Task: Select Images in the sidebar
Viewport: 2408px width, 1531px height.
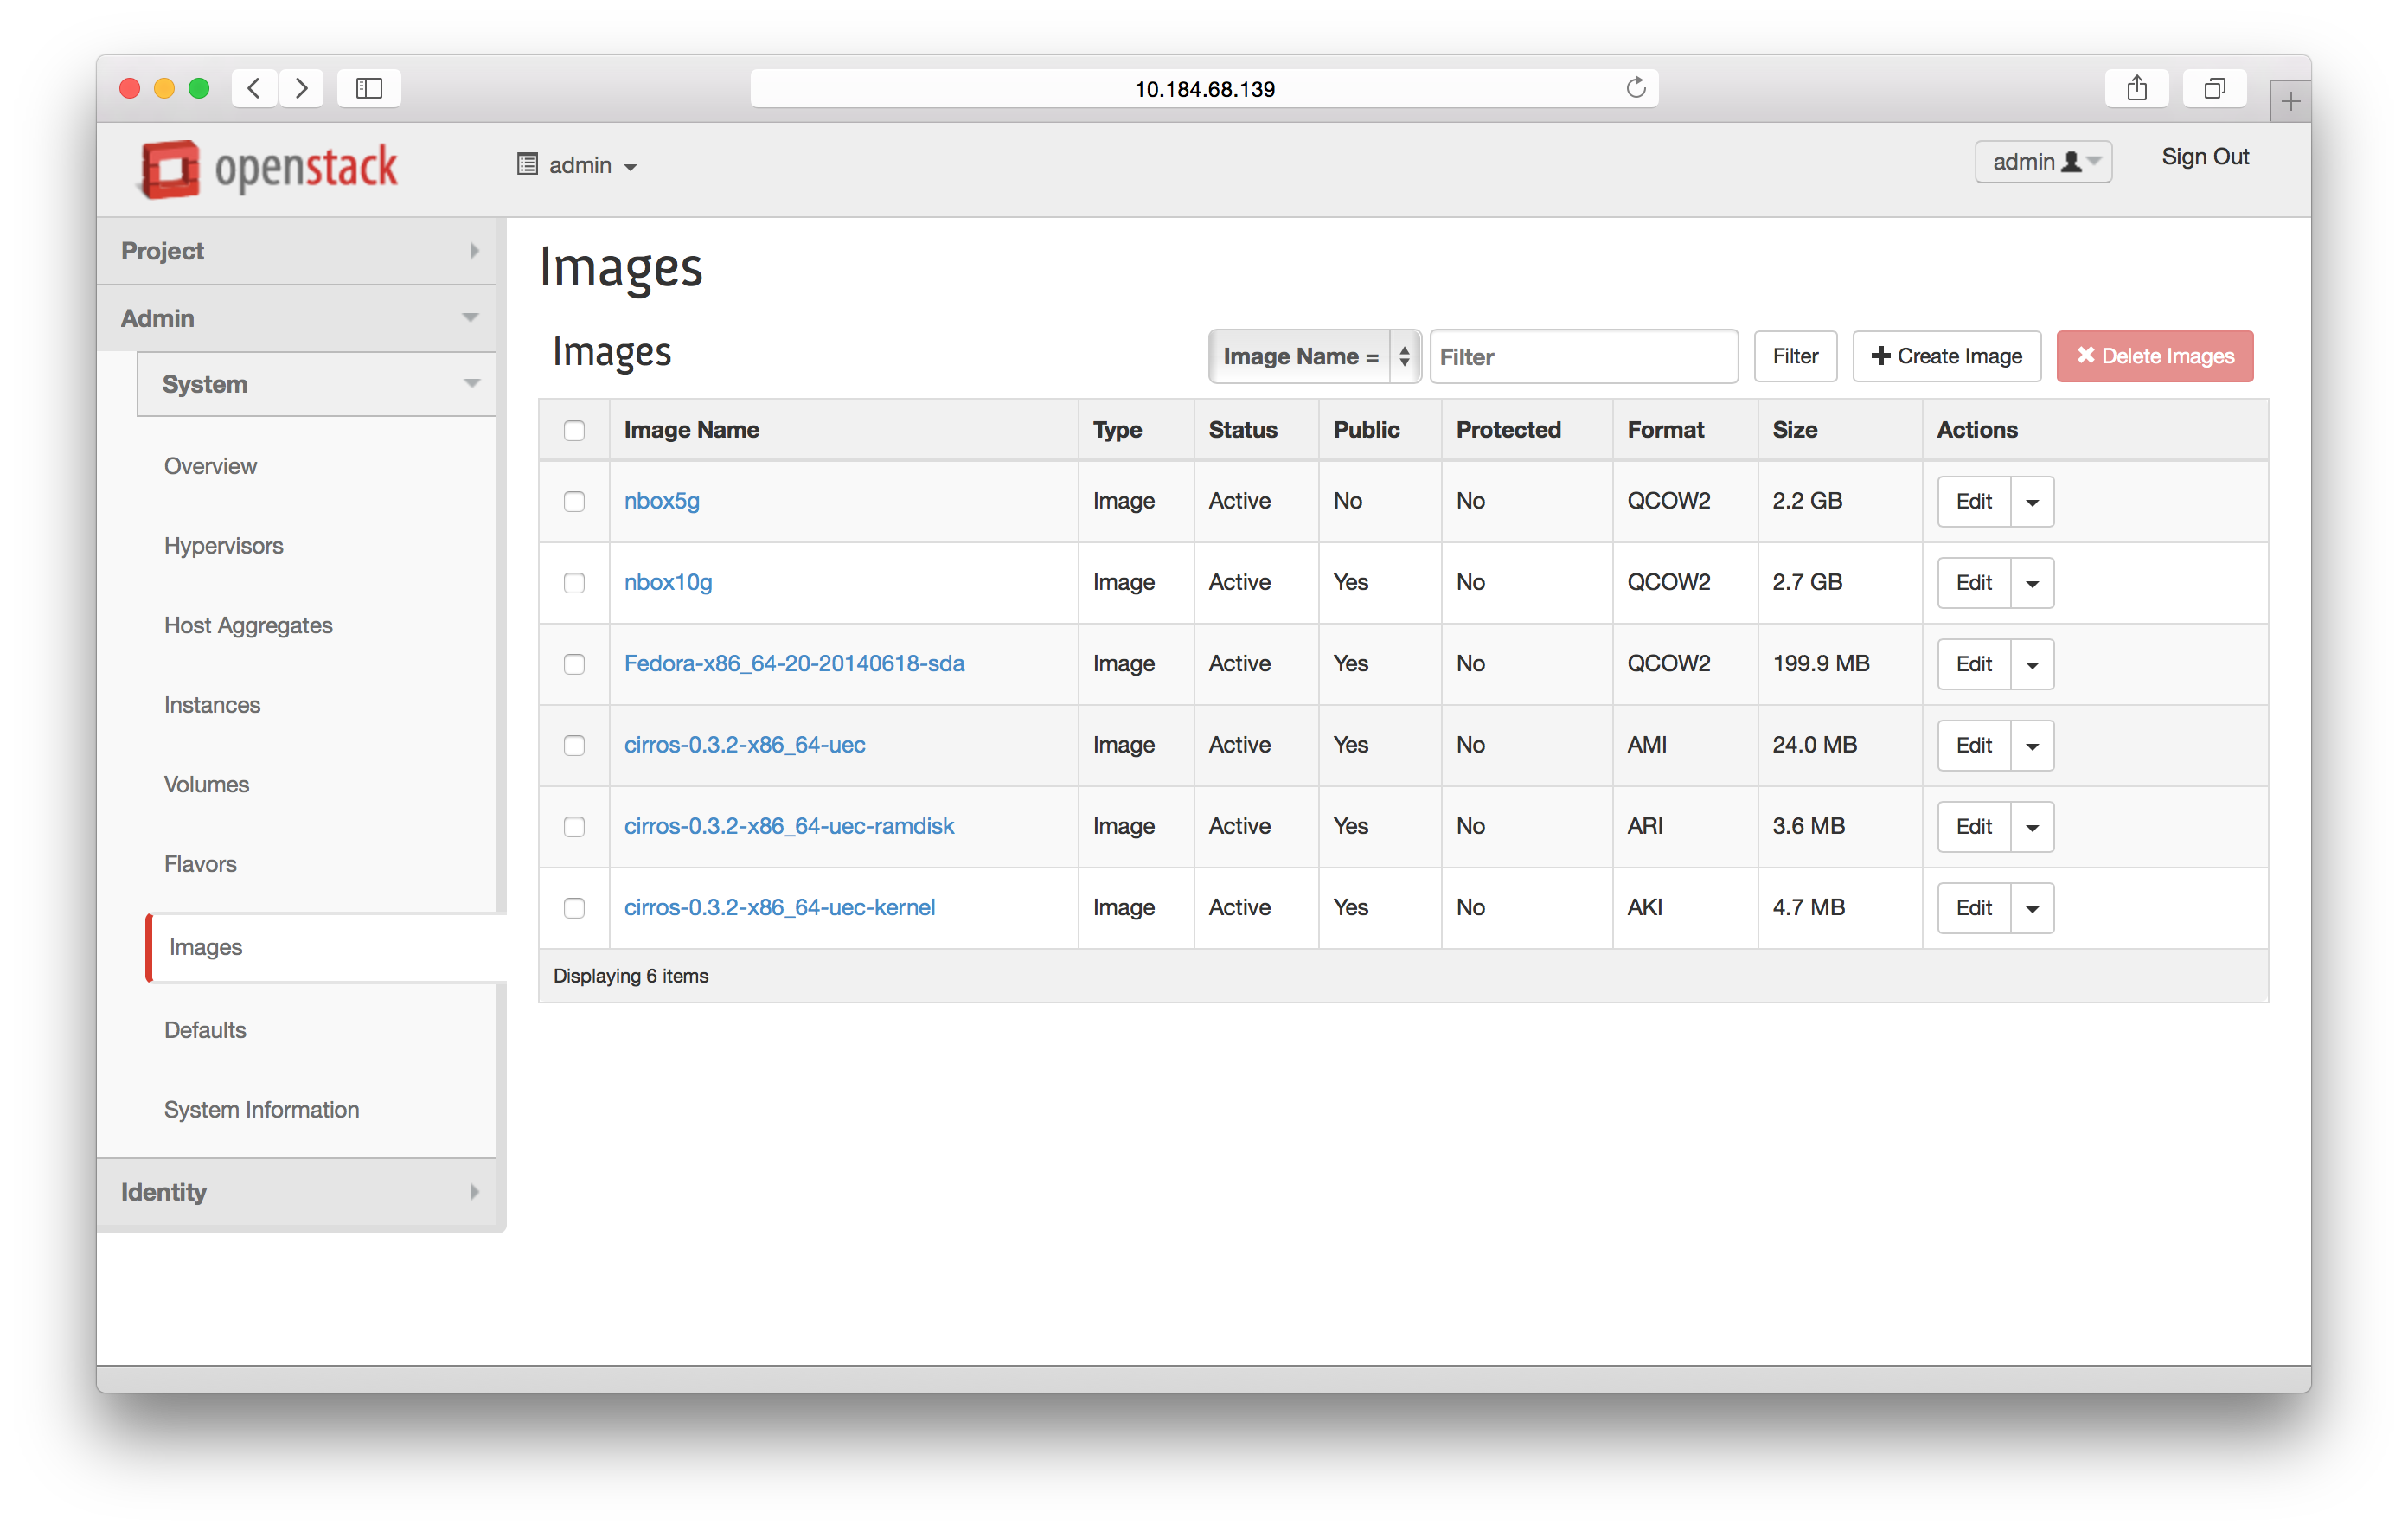Action: pyautogui.click(x=325, y=947)
